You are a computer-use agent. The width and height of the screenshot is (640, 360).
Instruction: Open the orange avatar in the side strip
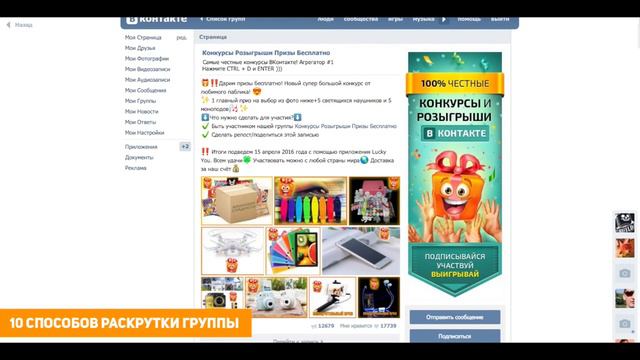[x=624, y=248]
